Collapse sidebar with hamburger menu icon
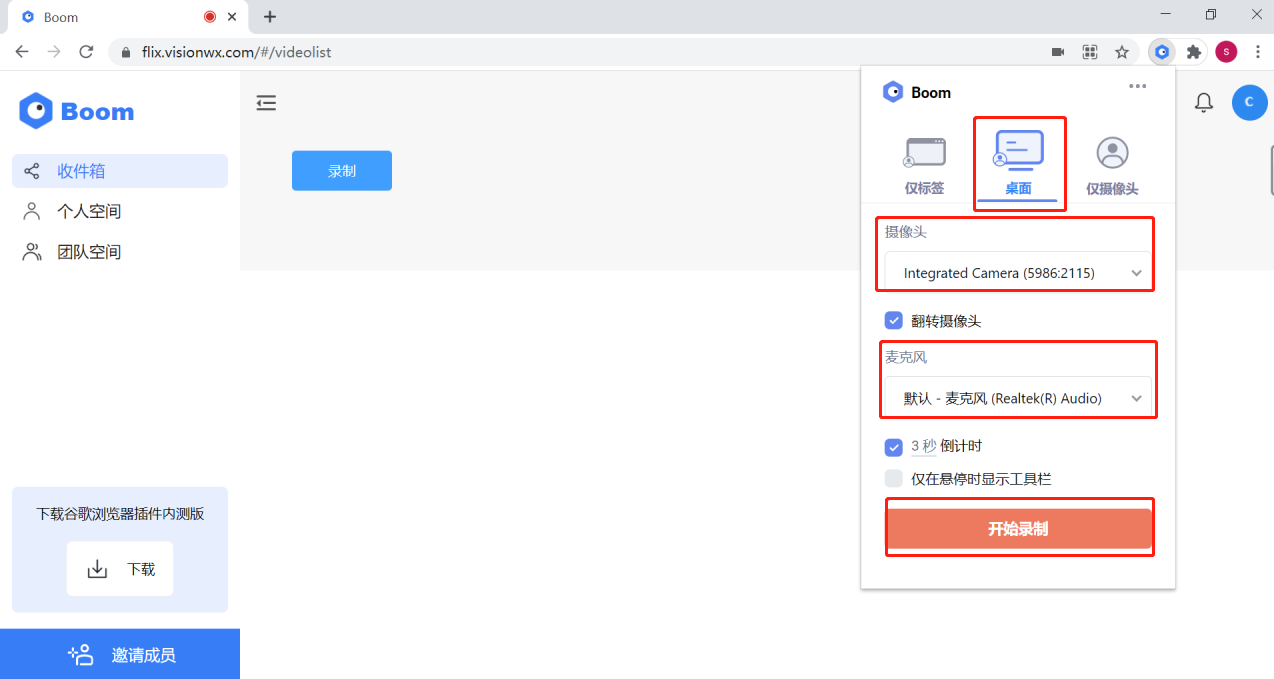 266,103
